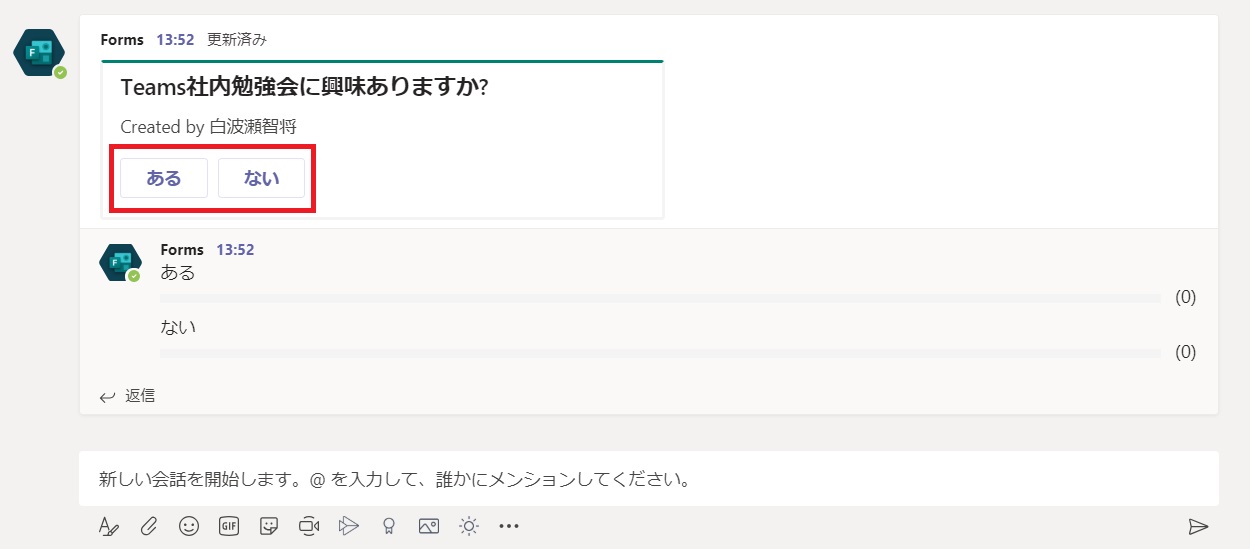Attach a file with the paperclip icon
Screen dimensions: 1250x549
(148, 526)
